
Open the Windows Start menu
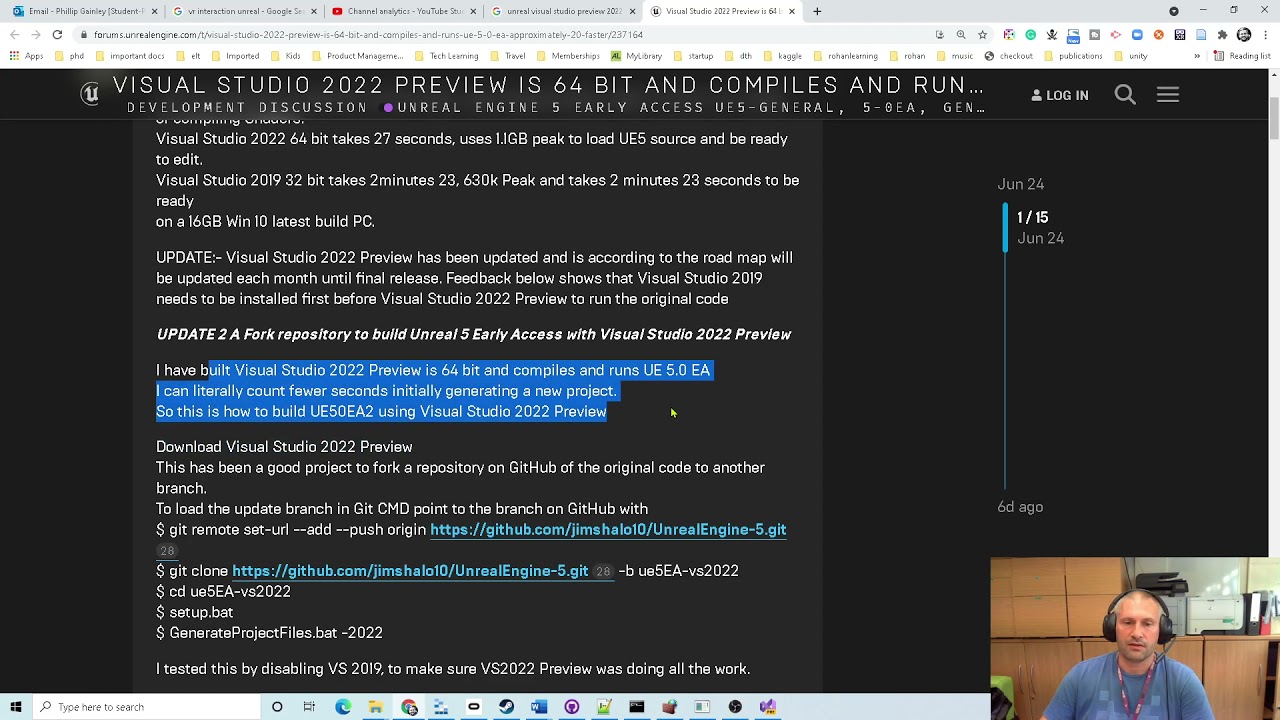click(x=16, y=707)
